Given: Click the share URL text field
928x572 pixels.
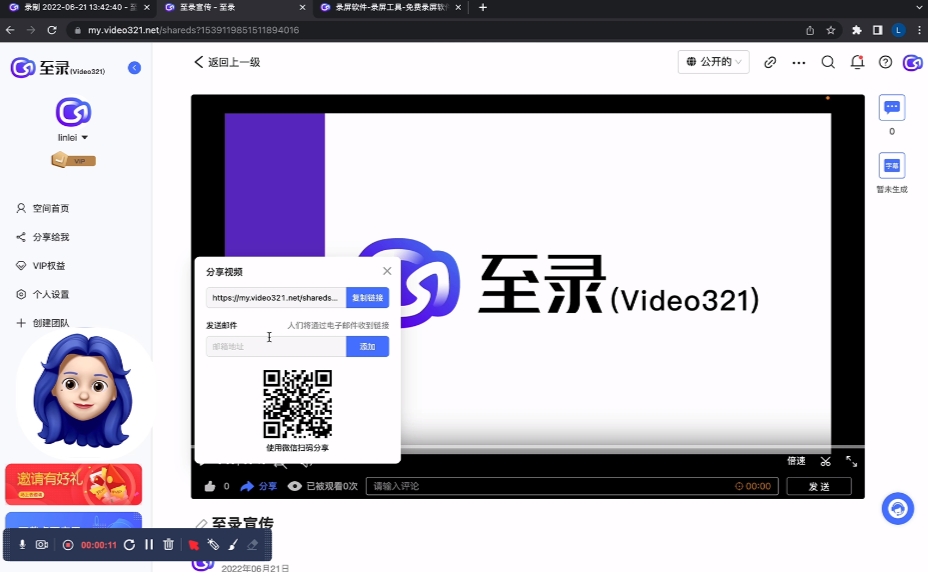Looking at the screenshot, I should pyautogui.click(x=276, y=298).
